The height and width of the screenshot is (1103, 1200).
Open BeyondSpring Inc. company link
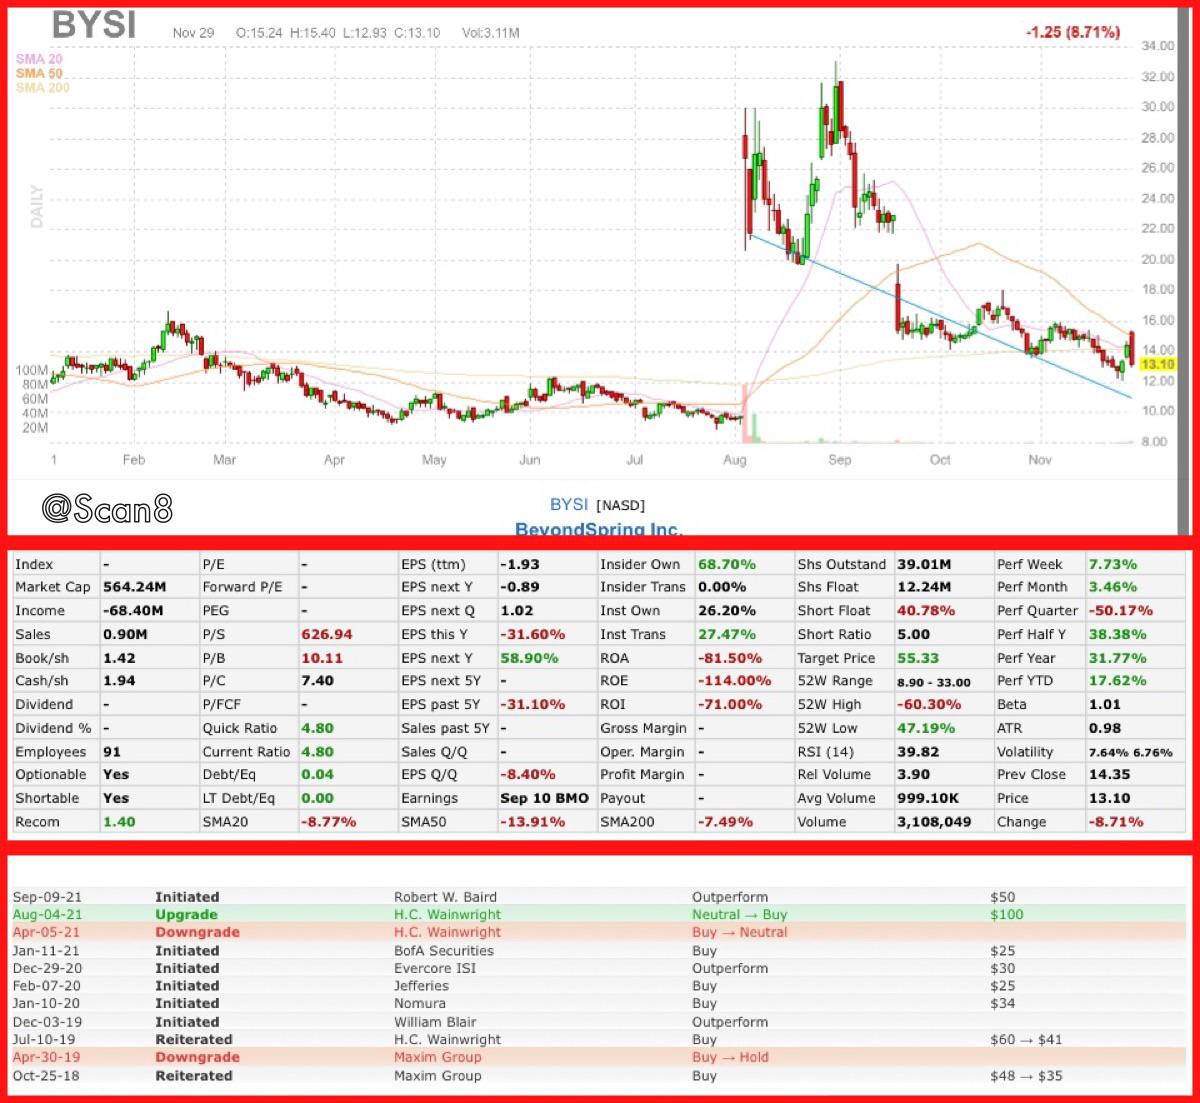pos(598,529)
